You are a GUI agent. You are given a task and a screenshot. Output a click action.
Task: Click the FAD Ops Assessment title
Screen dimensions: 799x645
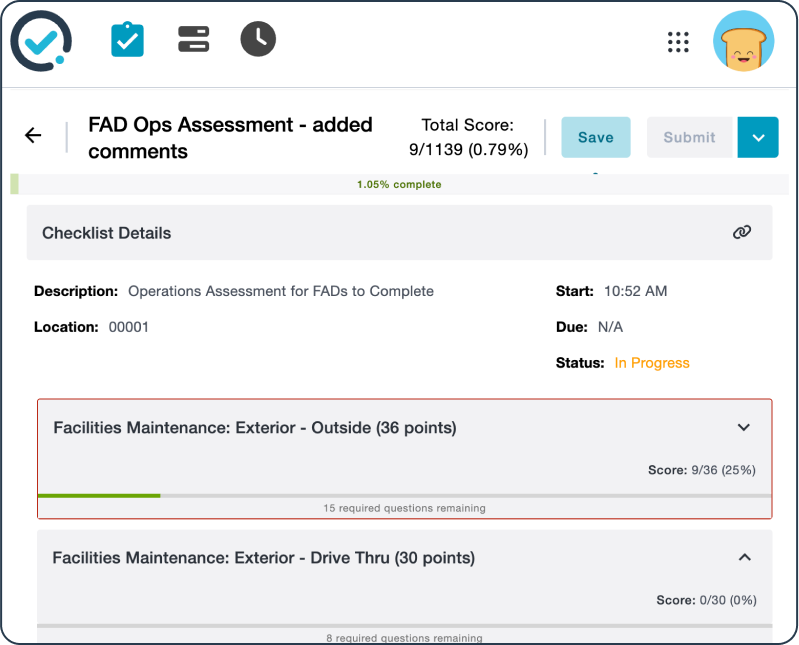230,138
